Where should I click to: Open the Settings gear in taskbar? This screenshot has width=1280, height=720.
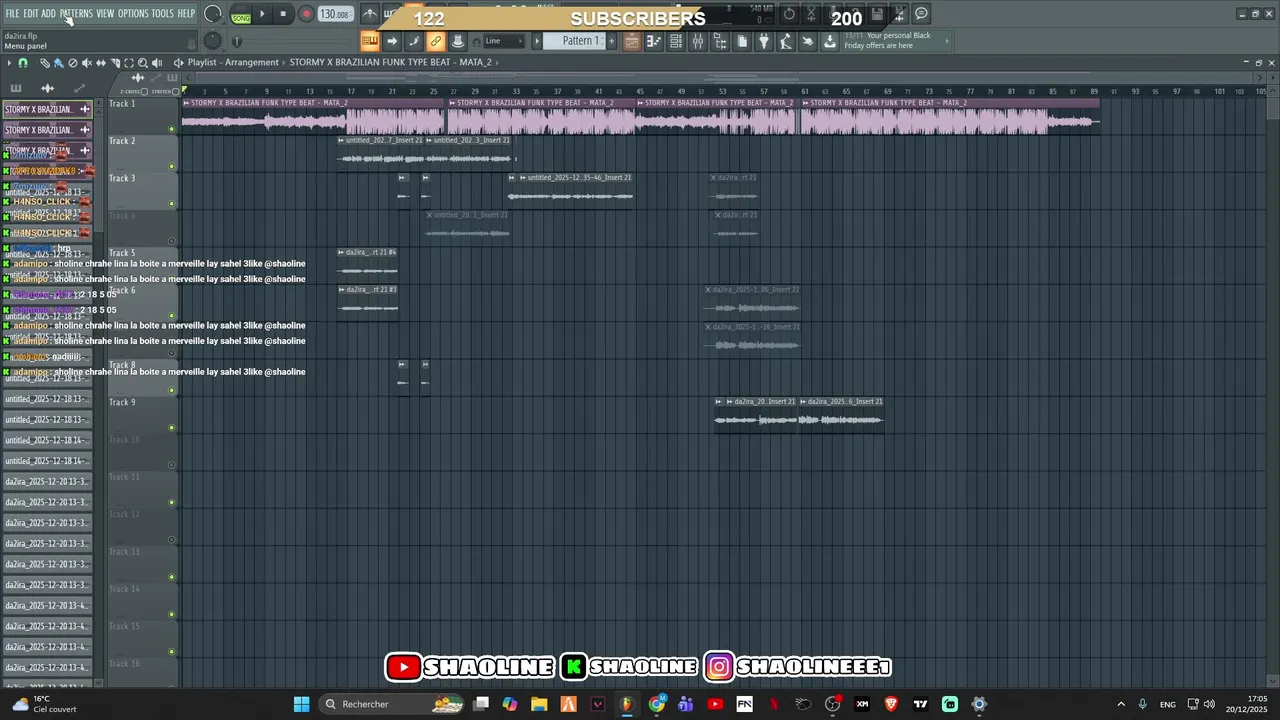[979, 704]
